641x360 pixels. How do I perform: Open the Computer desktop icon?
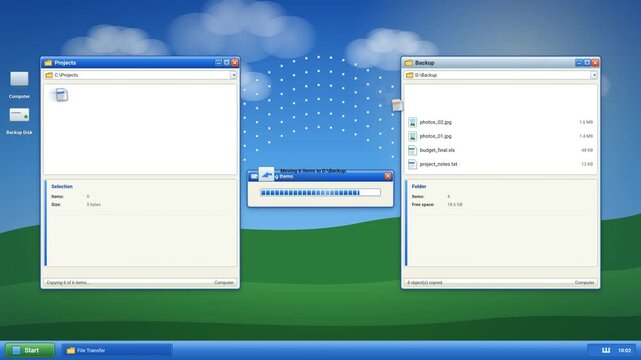(19, 79)
